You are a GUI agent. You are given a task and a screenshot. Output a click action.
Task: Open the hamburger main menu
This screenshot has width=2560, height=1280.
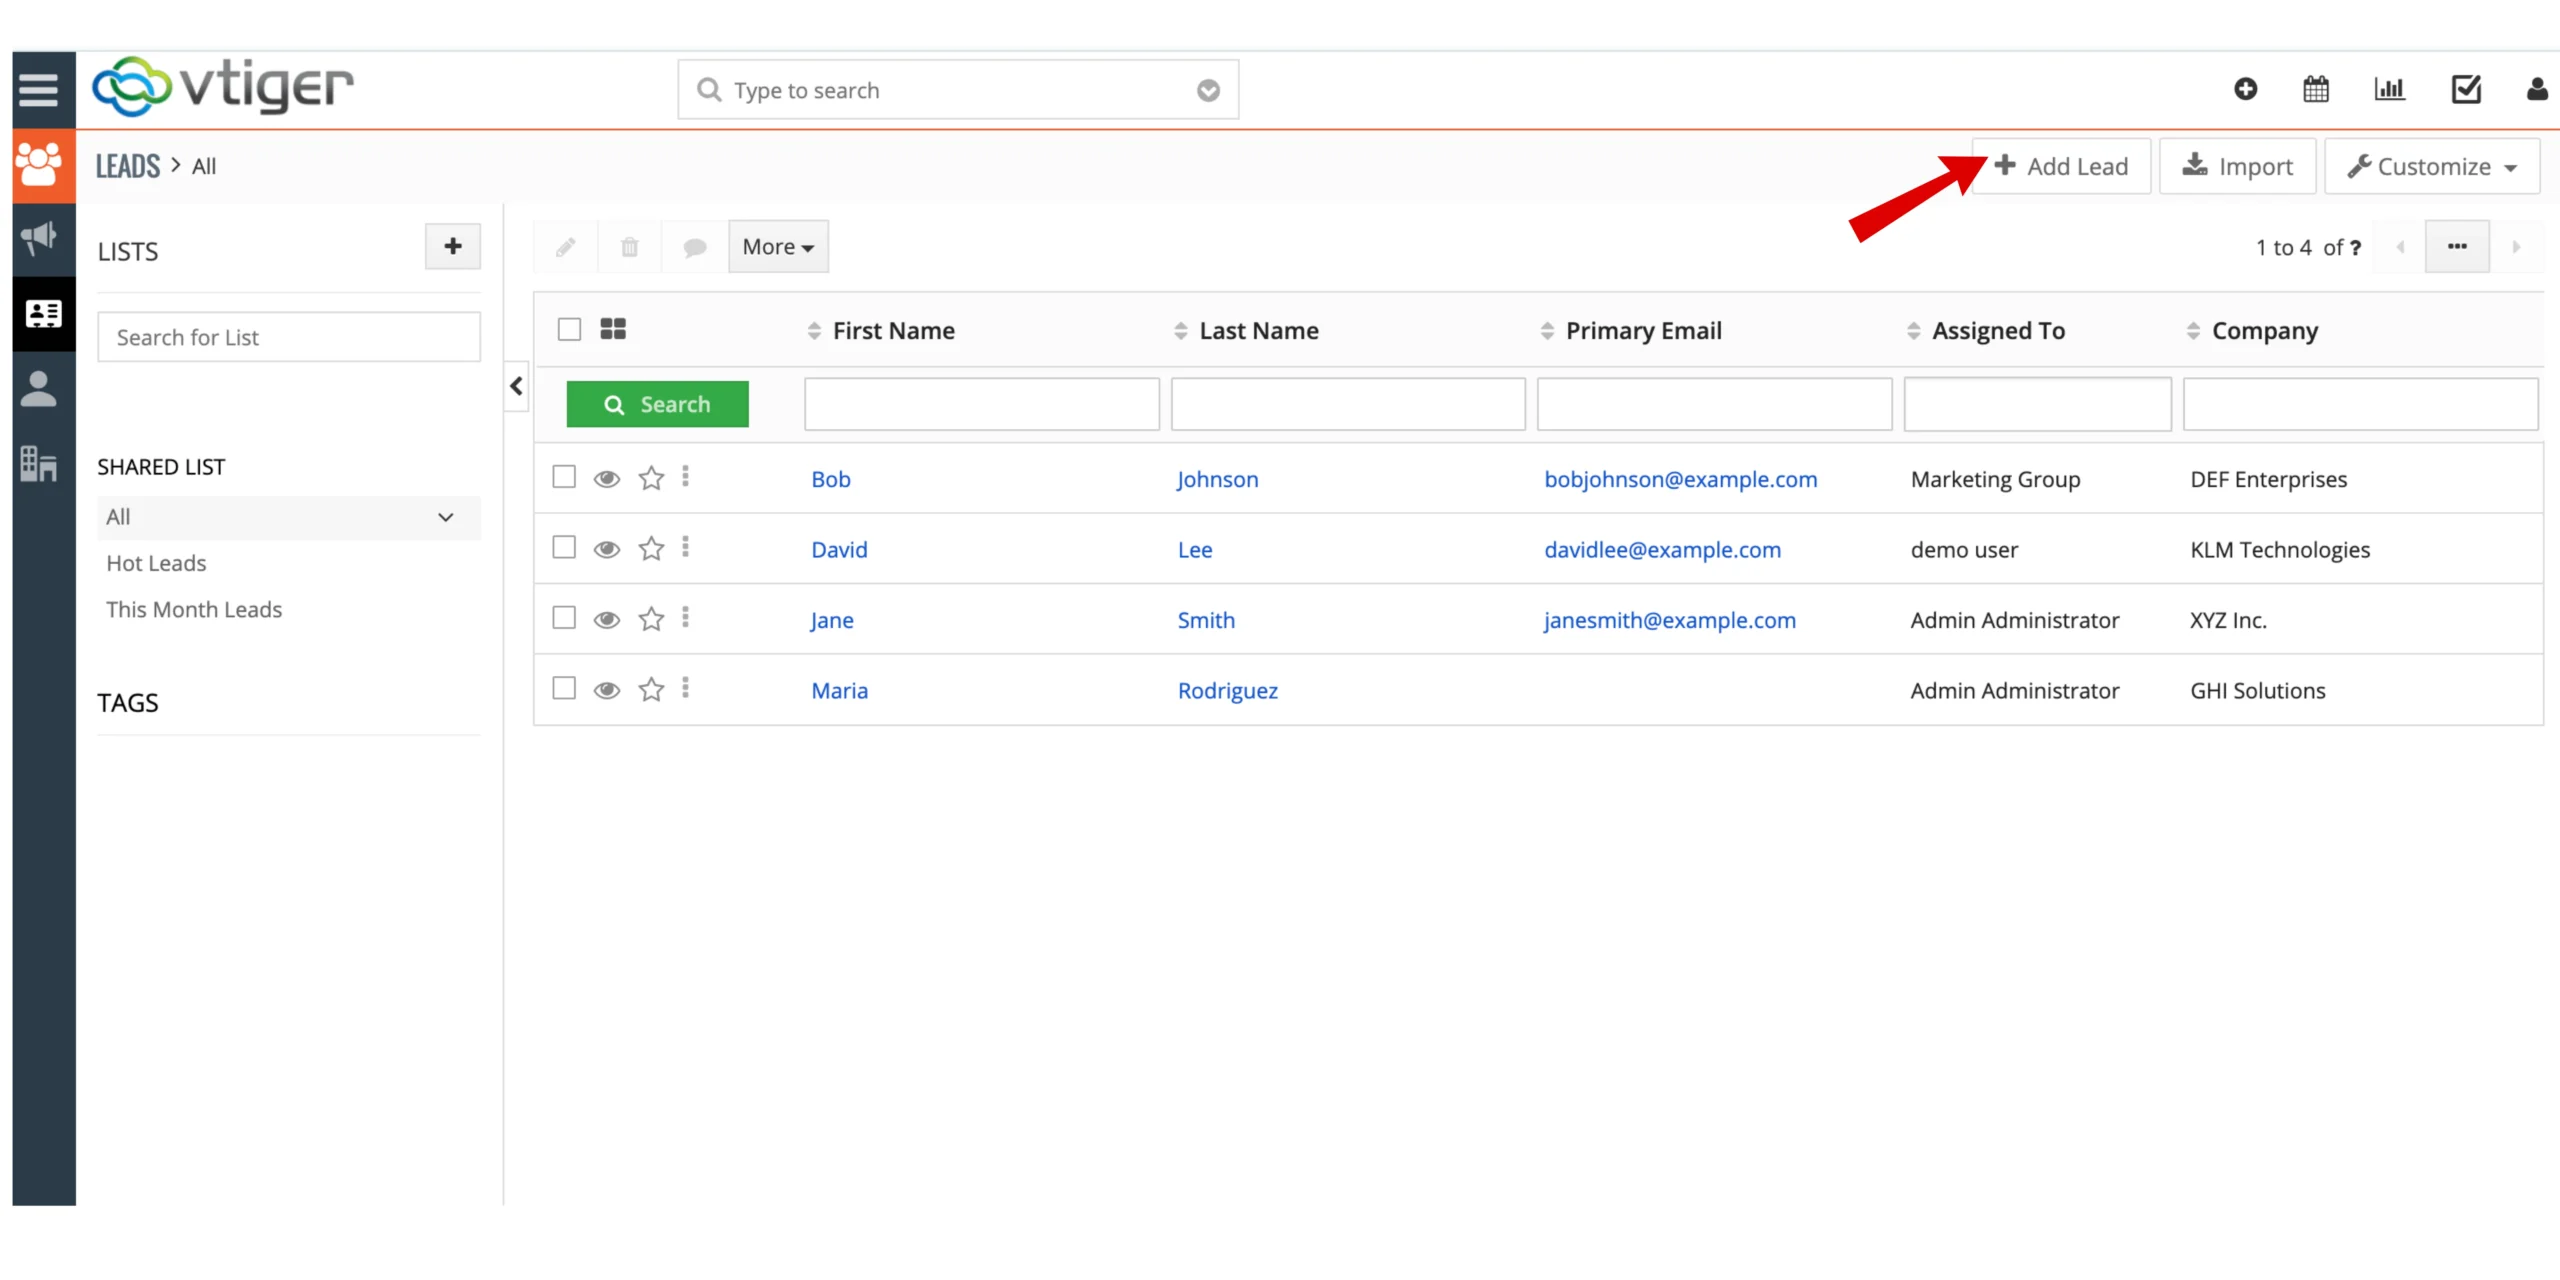click(x=38, y=90)
